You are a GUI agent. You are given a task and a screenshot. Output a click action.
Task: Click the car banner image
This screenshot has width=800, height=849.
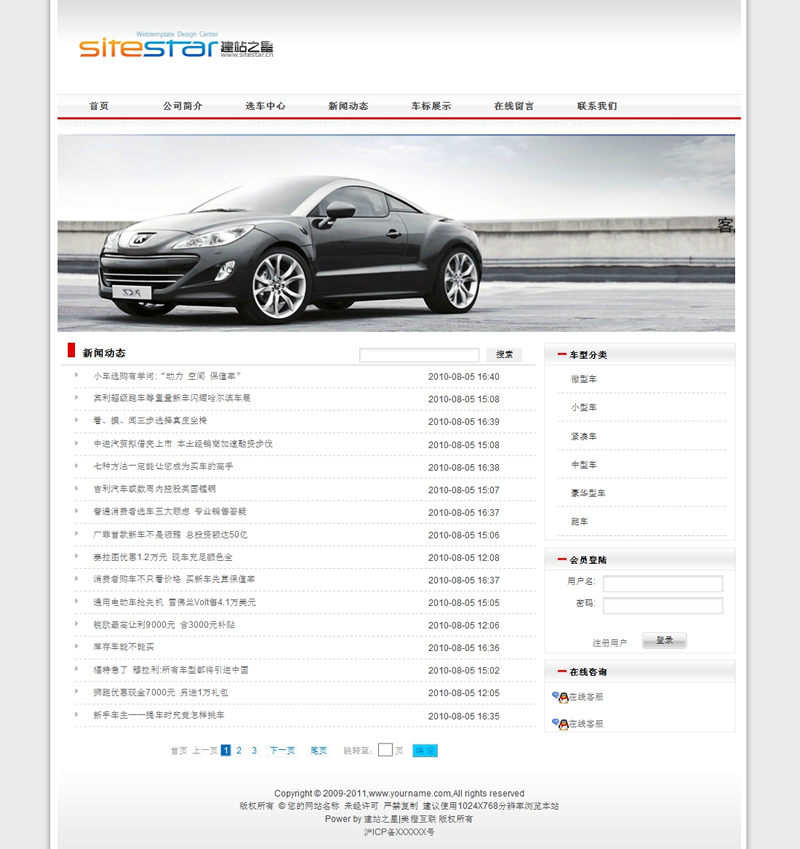pos(396,233)
